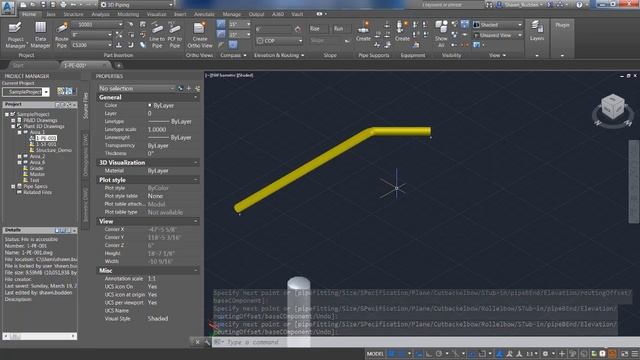Open the Data Manager tool
This screenshot has height=360, width=640.
coord(40,35)
